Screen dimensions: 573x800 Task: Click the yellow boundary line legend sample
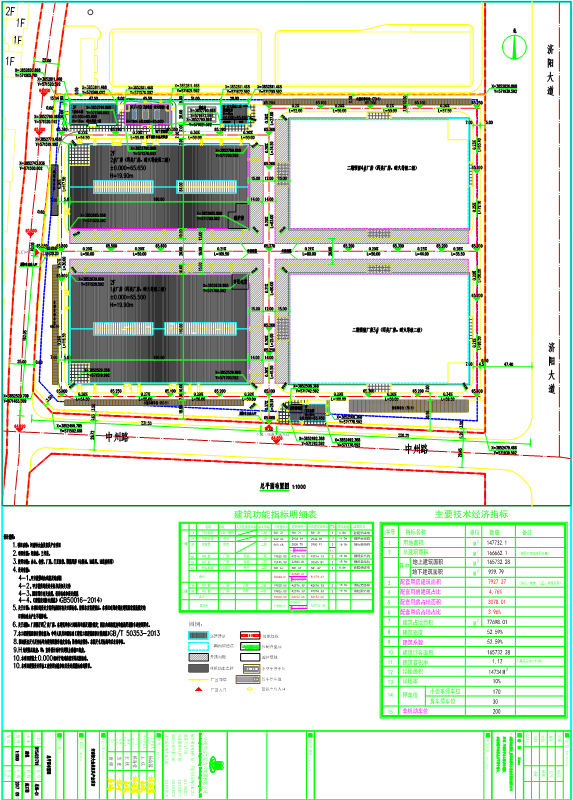click(x=198, y=680)
